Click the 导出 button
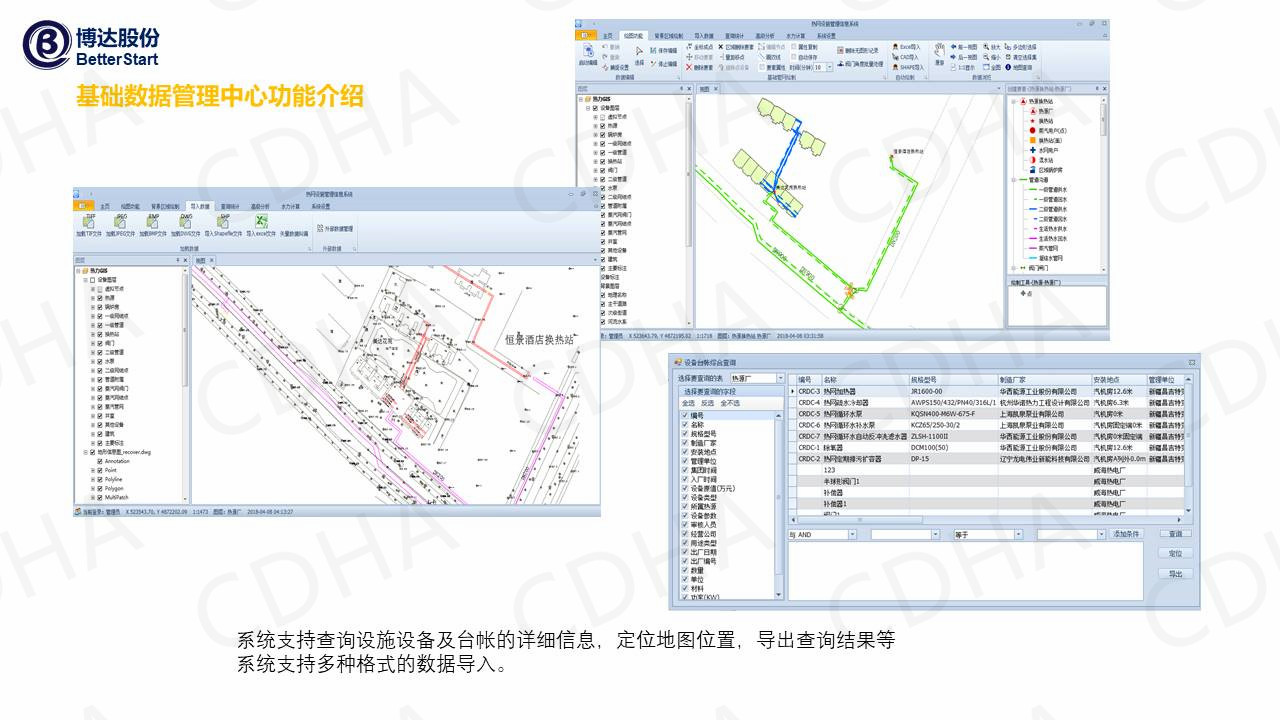This screenshot has height=720, width=1280. 1175,574
